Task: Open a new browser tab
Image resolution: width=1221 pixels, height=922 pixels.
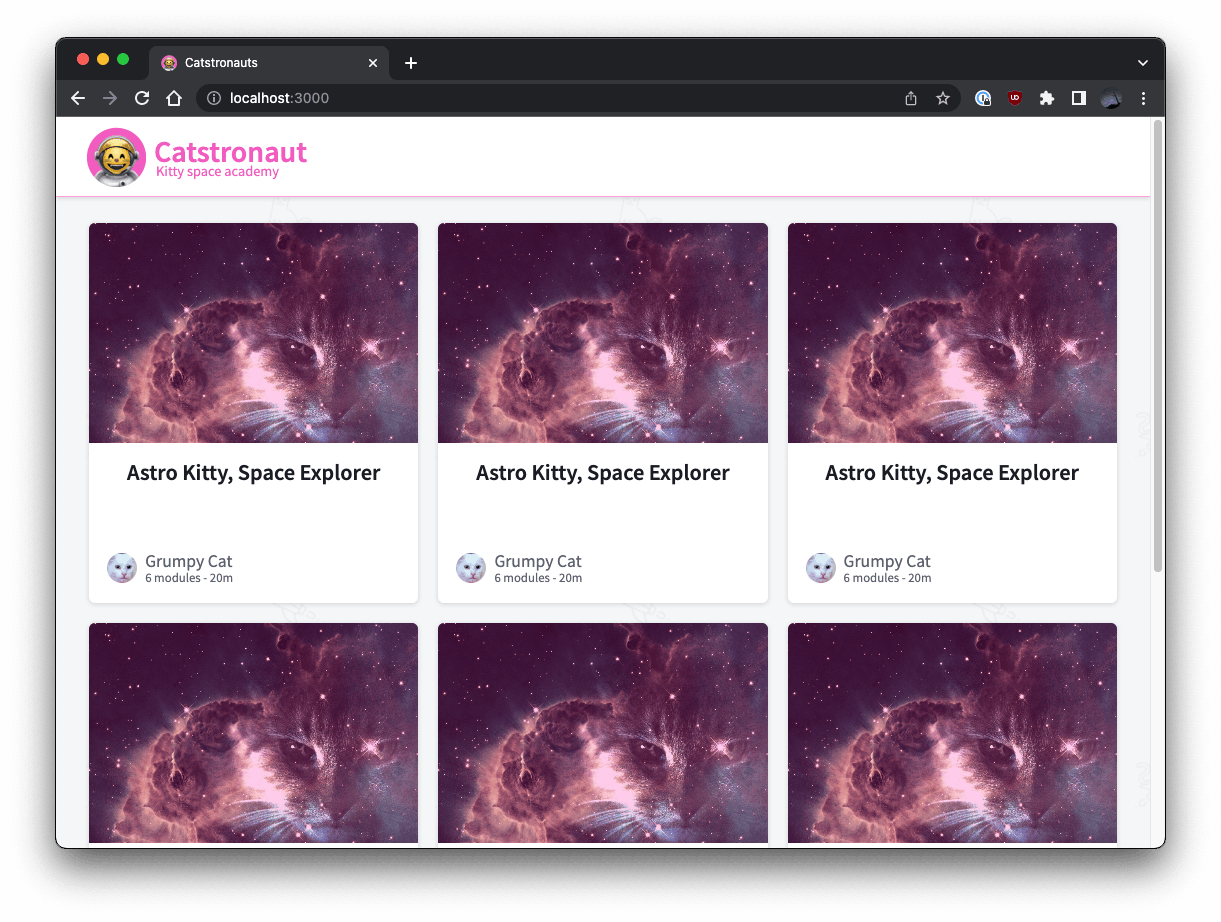Action: 410,63
